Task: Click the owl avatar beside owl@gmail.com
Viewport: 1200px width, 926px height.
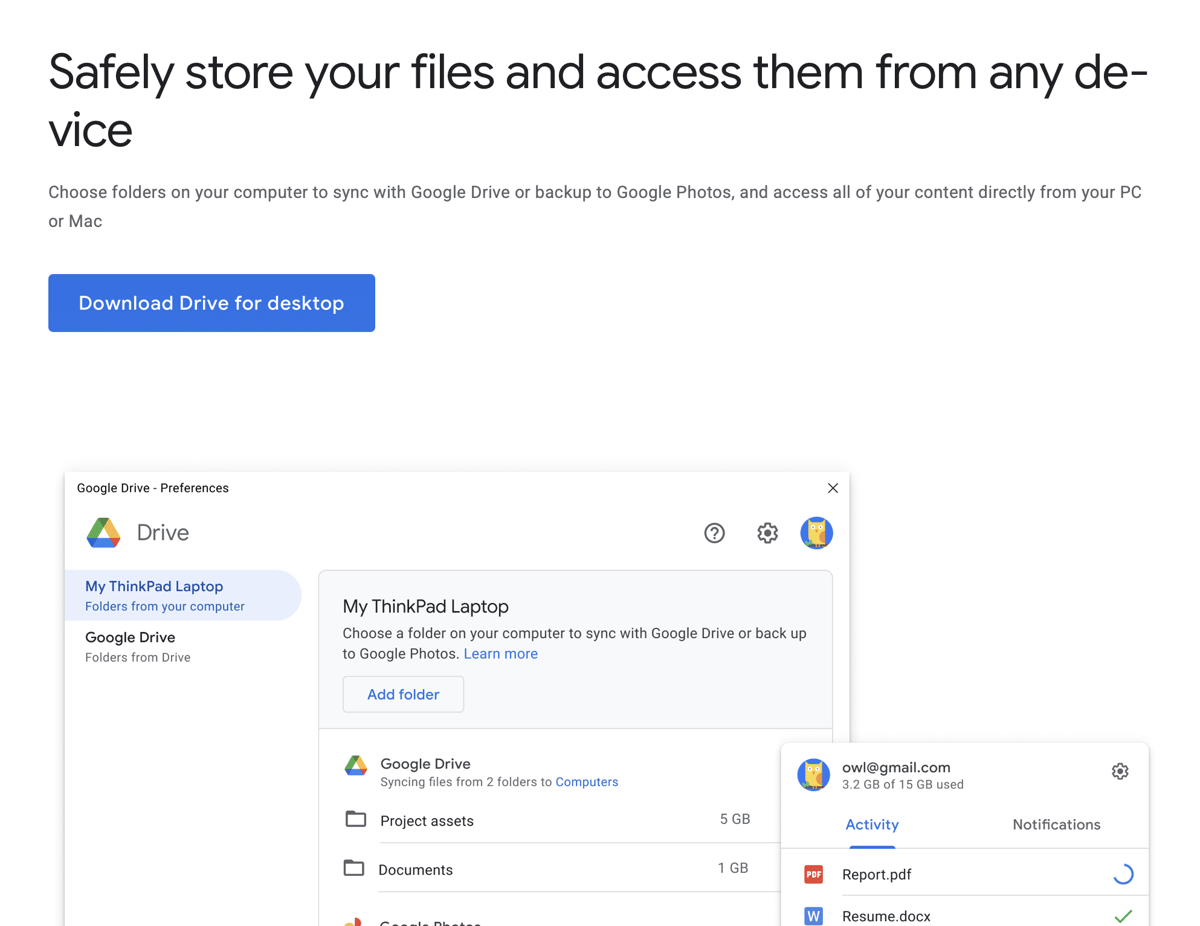Action: (x=814, y=775)
